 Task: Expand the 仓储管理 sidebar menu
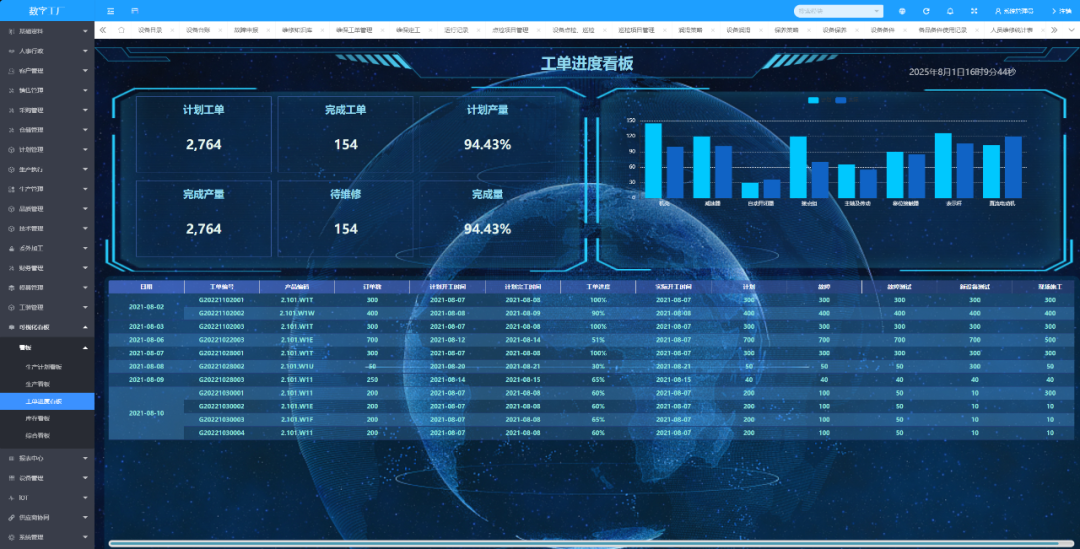point(48,130)
